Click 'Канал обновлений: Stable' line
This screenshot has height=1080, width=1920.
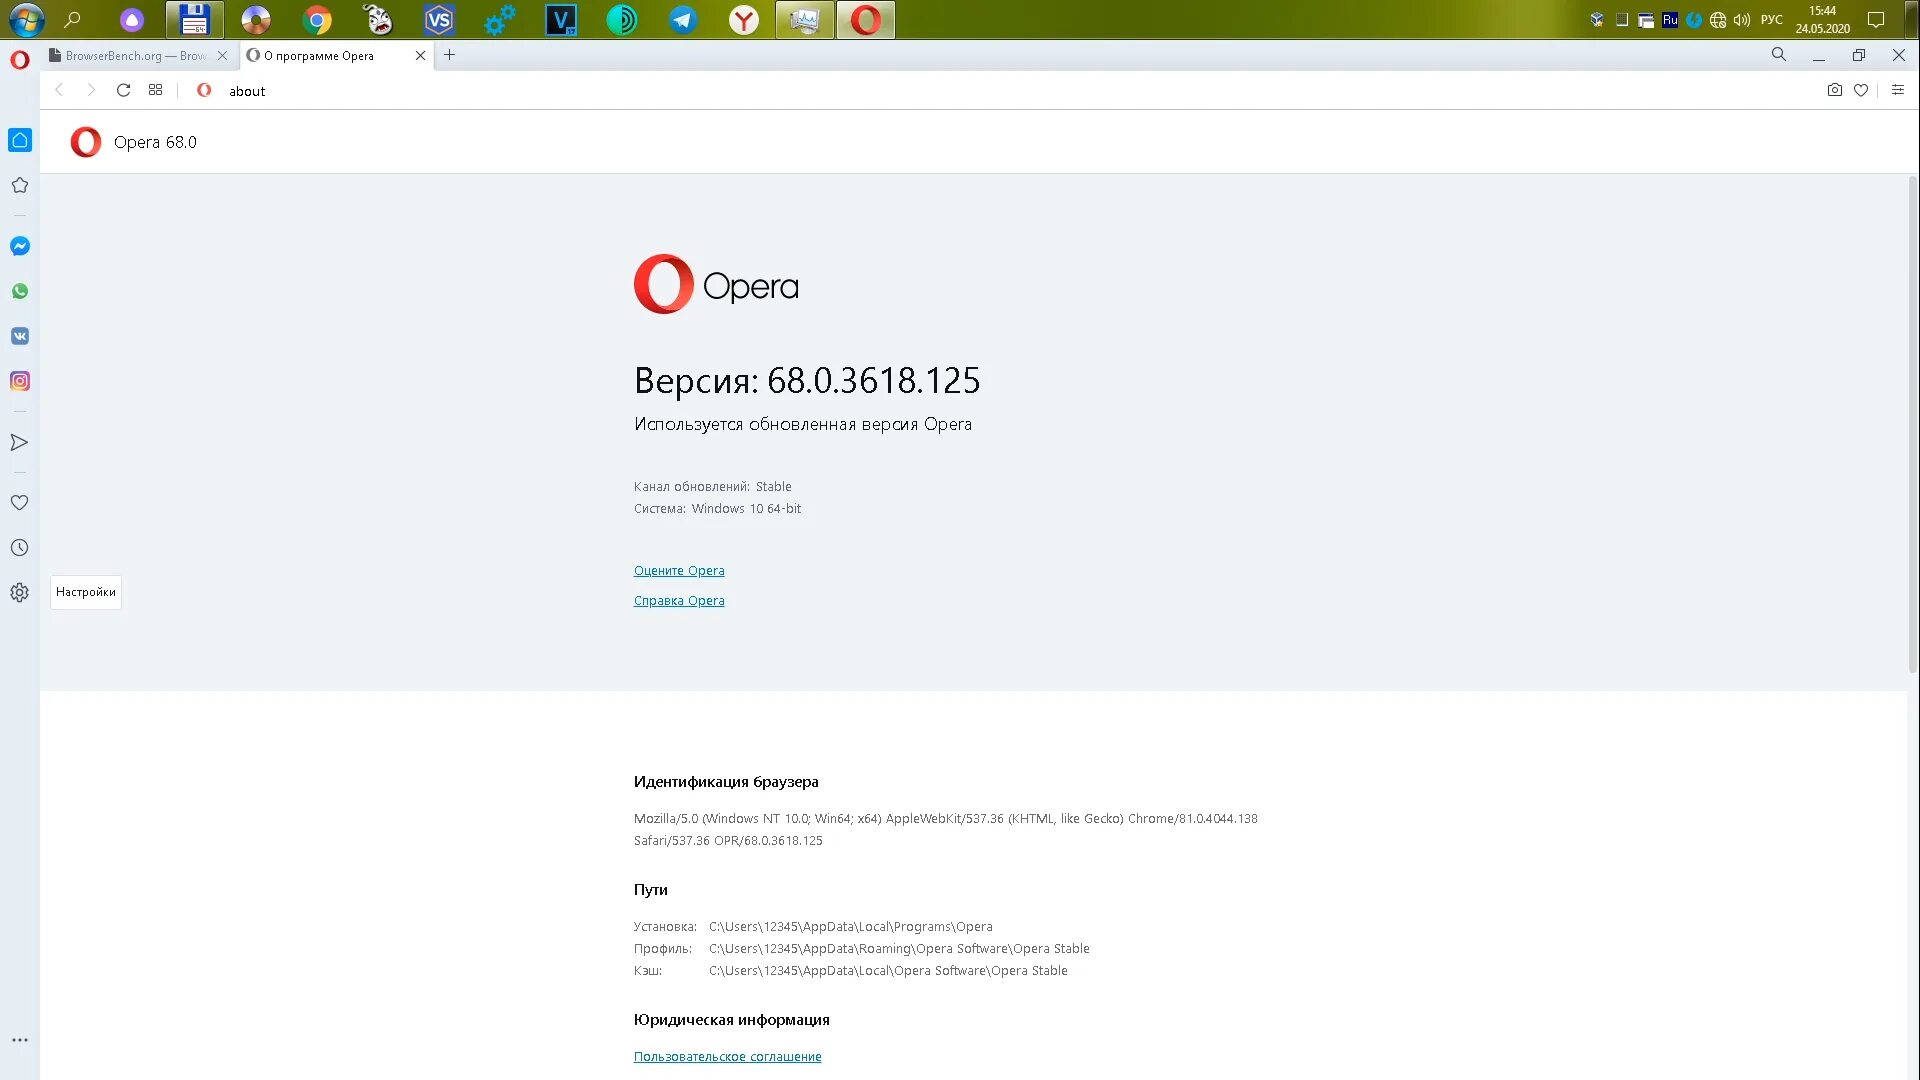click(712, 487)
